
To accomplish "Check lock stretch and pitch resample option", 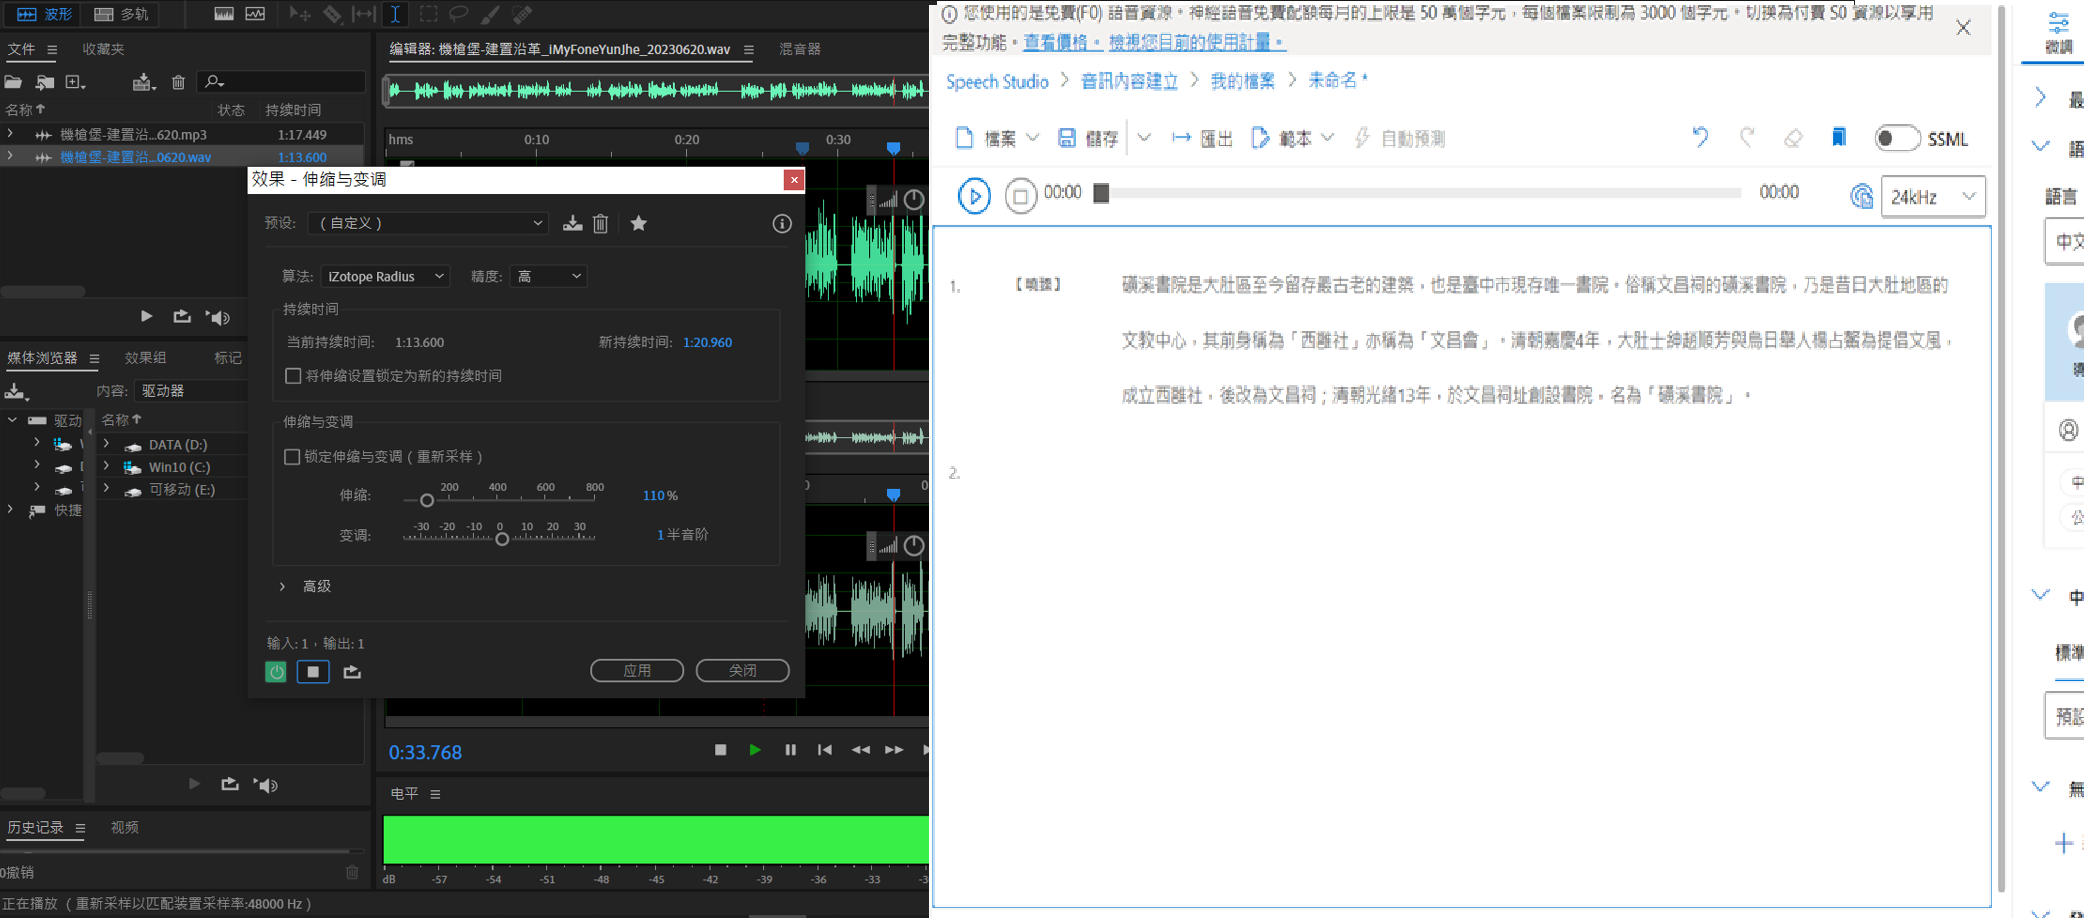I will [x=292, y=457].
